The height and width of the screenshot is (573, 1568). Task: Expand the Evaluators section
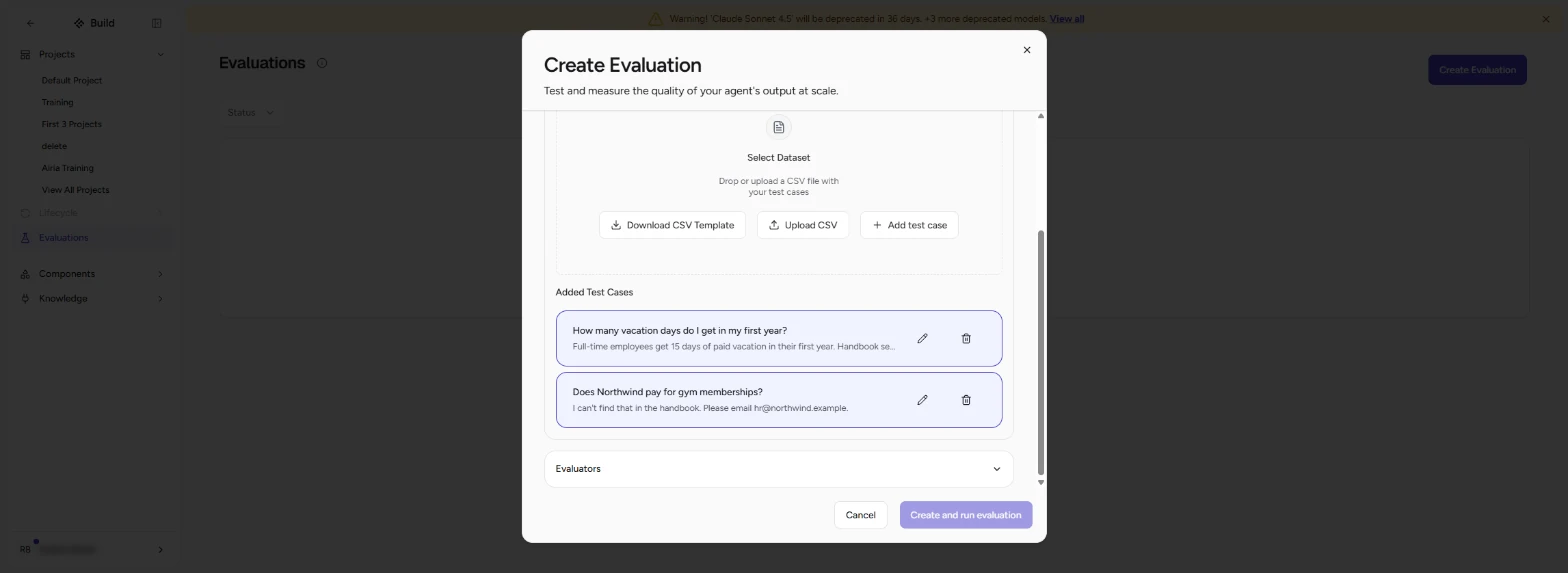[778, 469]
